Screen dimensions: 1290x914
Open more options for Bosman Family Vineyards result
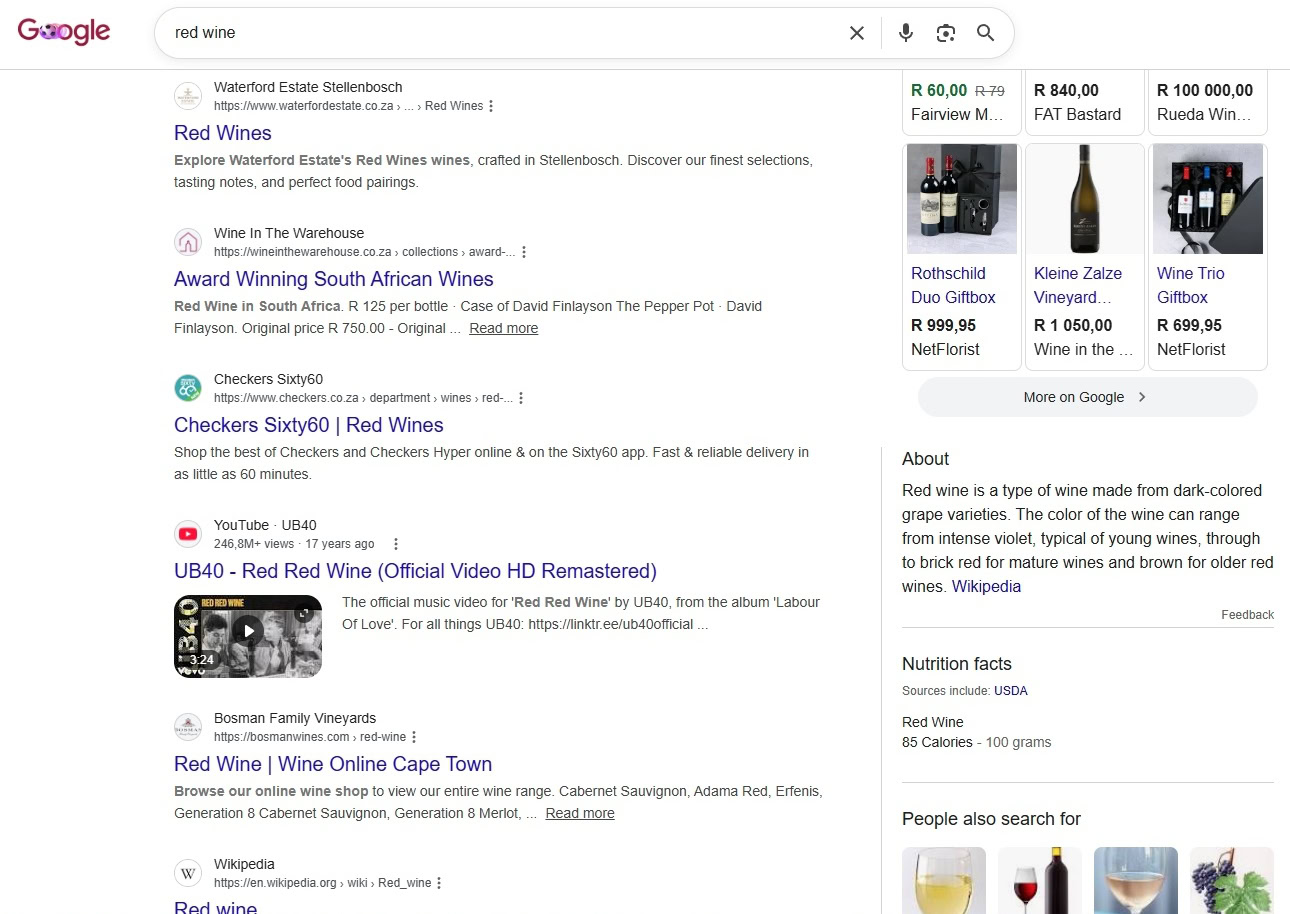(x=414, y=737)
